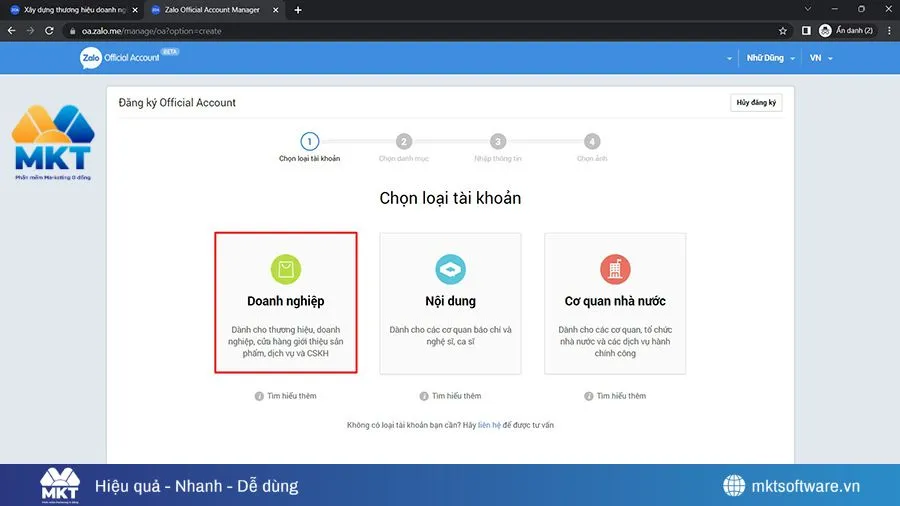
Task: Click the liên hệ link
Action: click(489, 425)
